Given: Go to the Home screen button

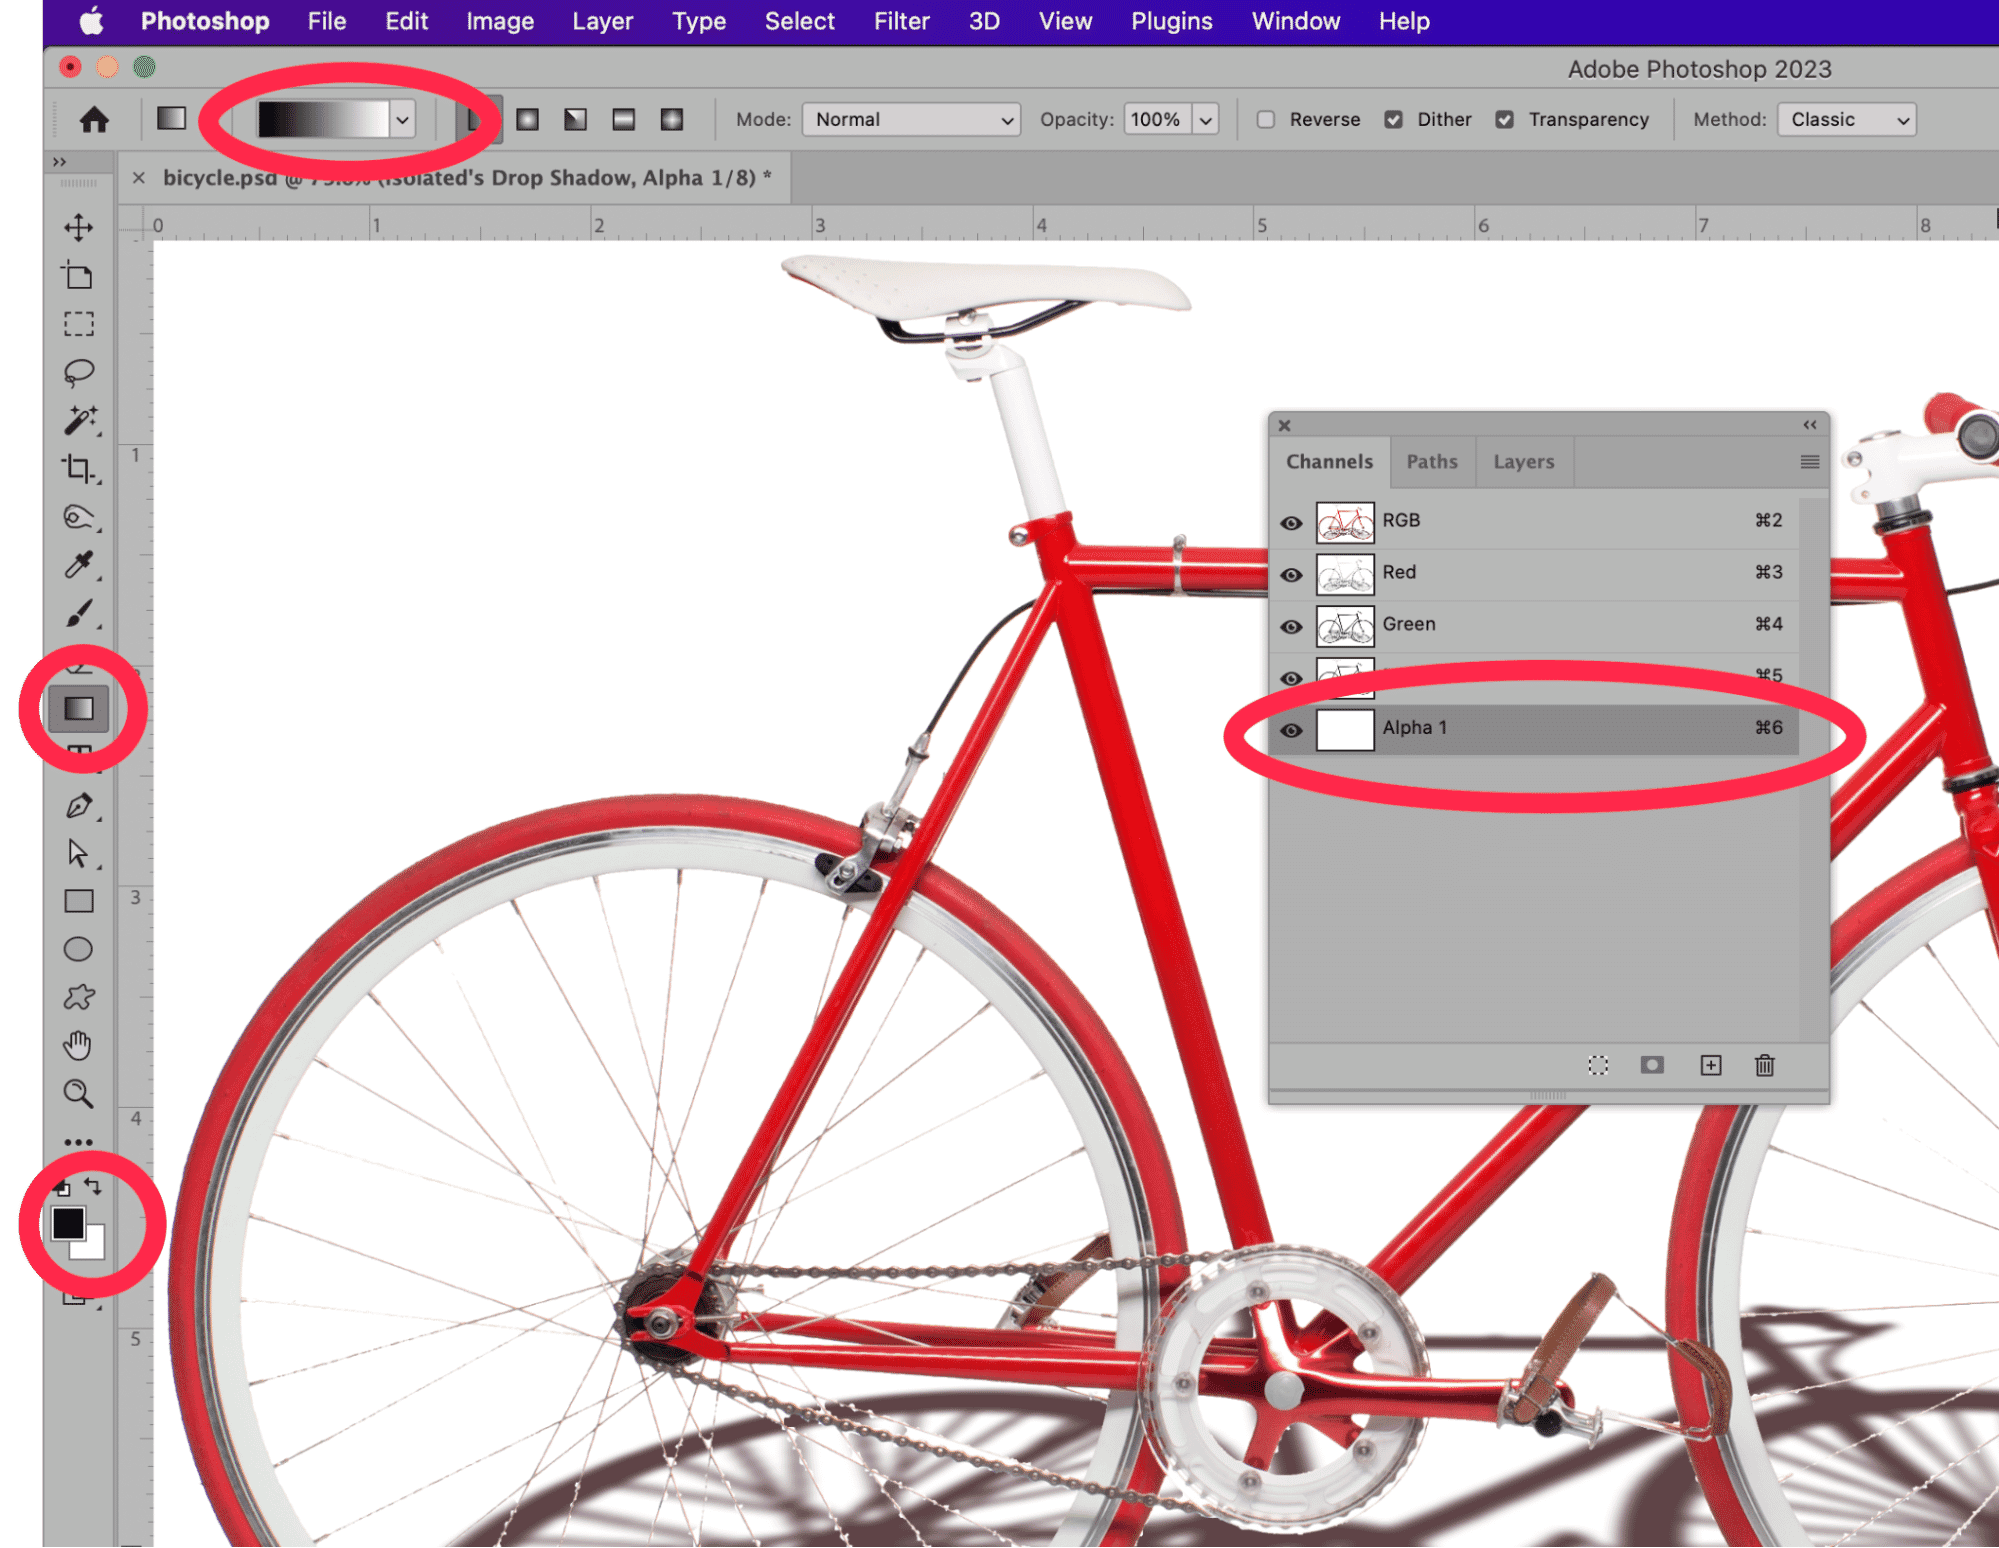Looking at the screenshot, I should pyautogui.click(x=94, y=120).
